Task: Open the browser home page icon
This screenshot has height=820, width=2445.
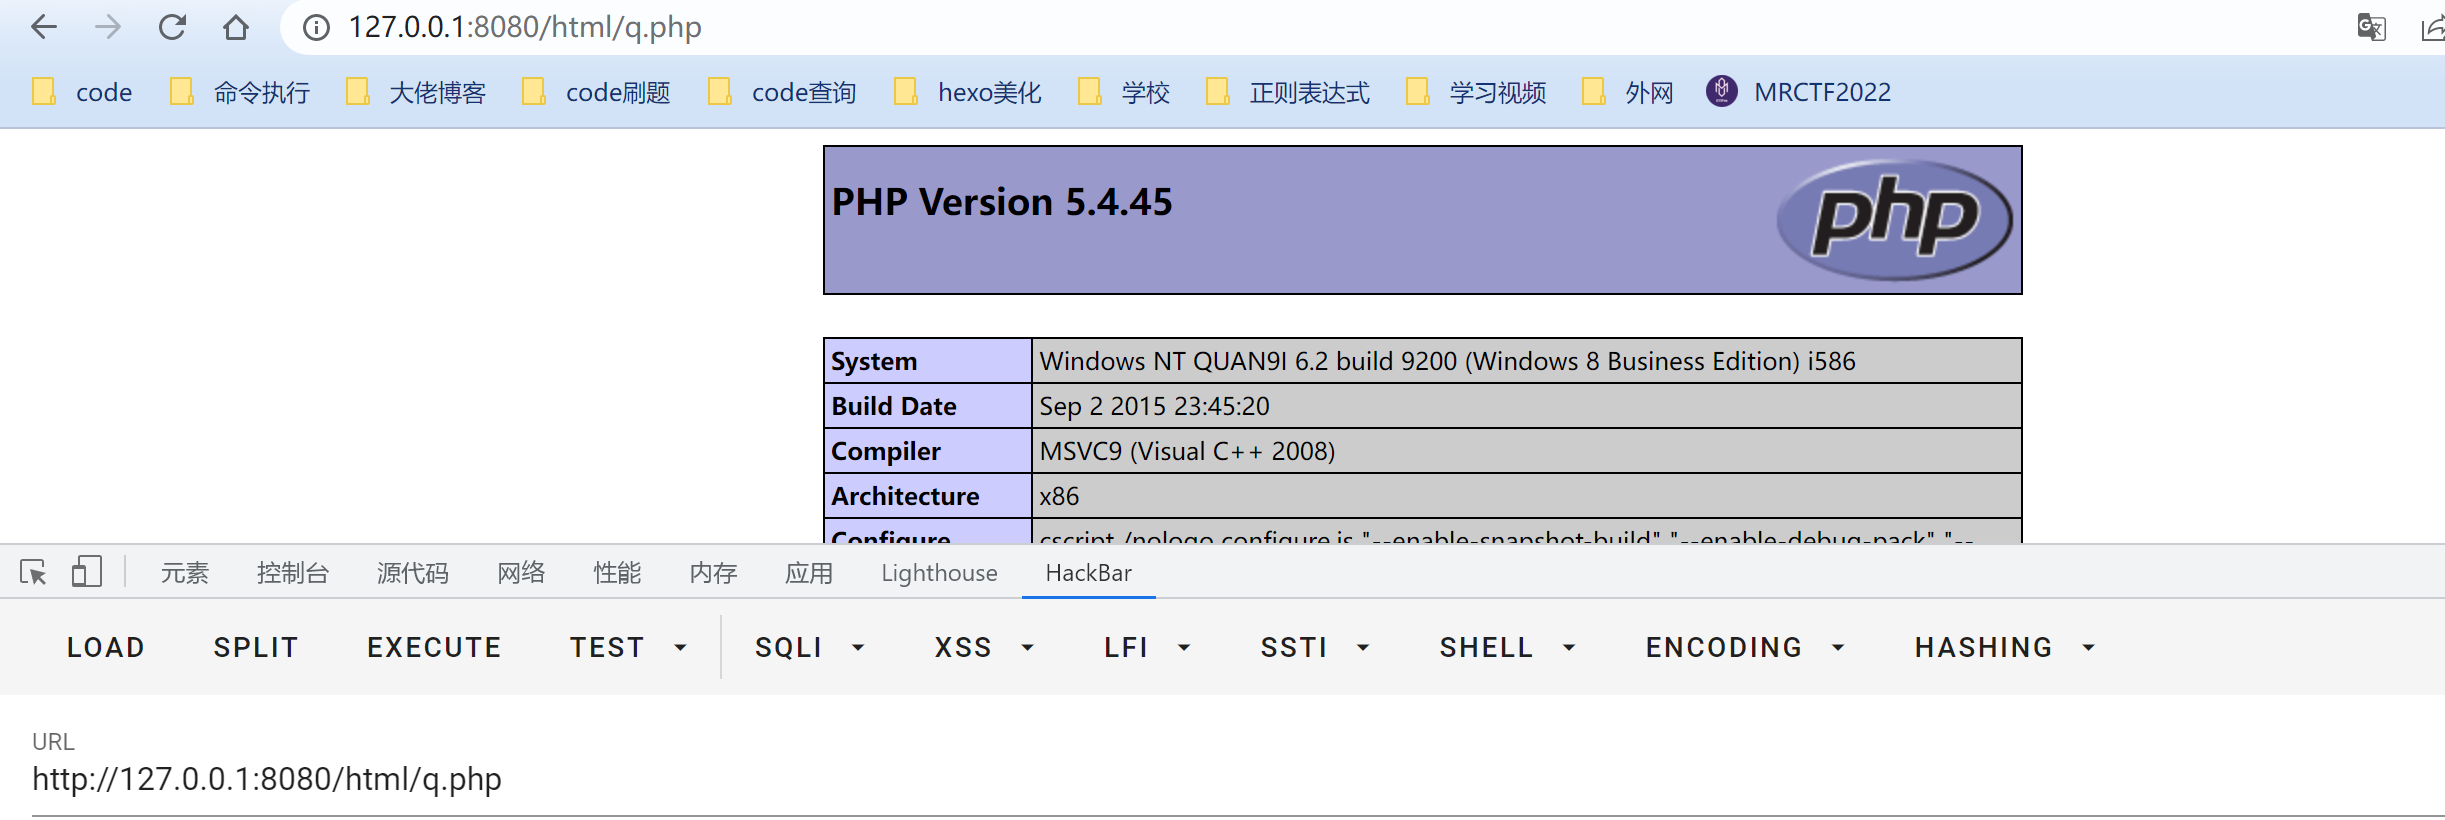Action: point(236,27)
